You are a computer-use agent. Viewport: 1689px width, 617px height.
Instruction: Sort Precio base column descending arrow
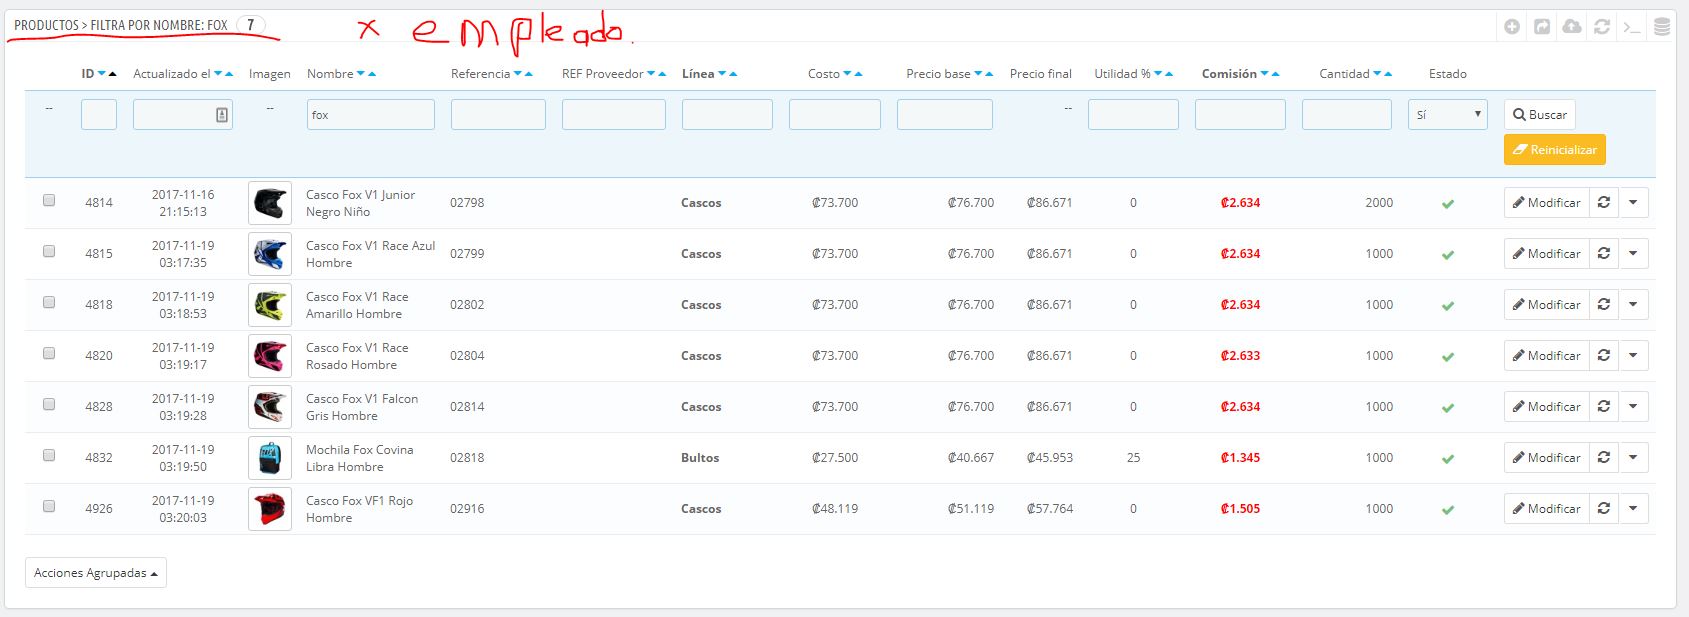pos(978,74)
